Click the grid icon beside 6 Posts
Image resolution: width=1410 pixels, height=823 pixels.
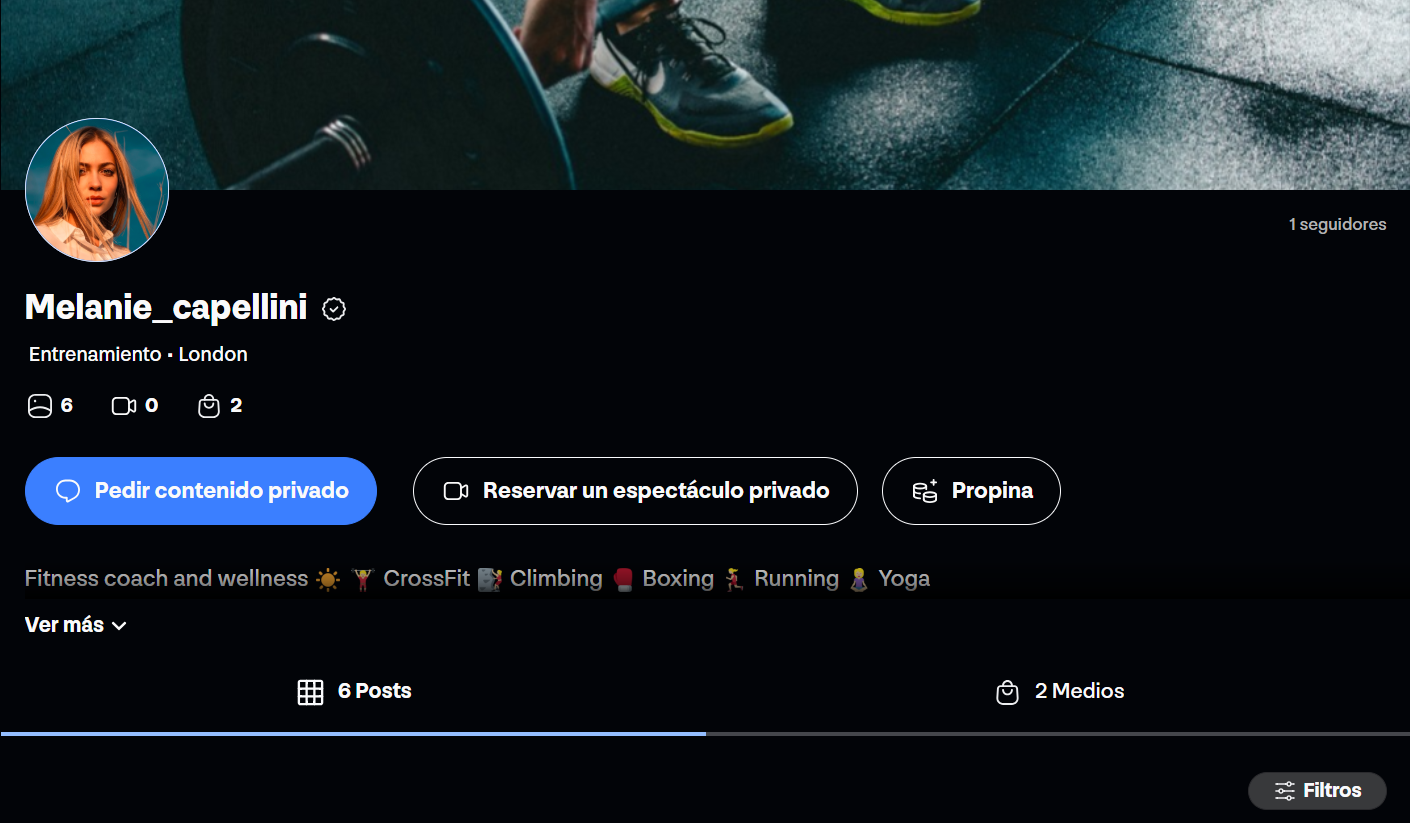(x=310, y=692)
